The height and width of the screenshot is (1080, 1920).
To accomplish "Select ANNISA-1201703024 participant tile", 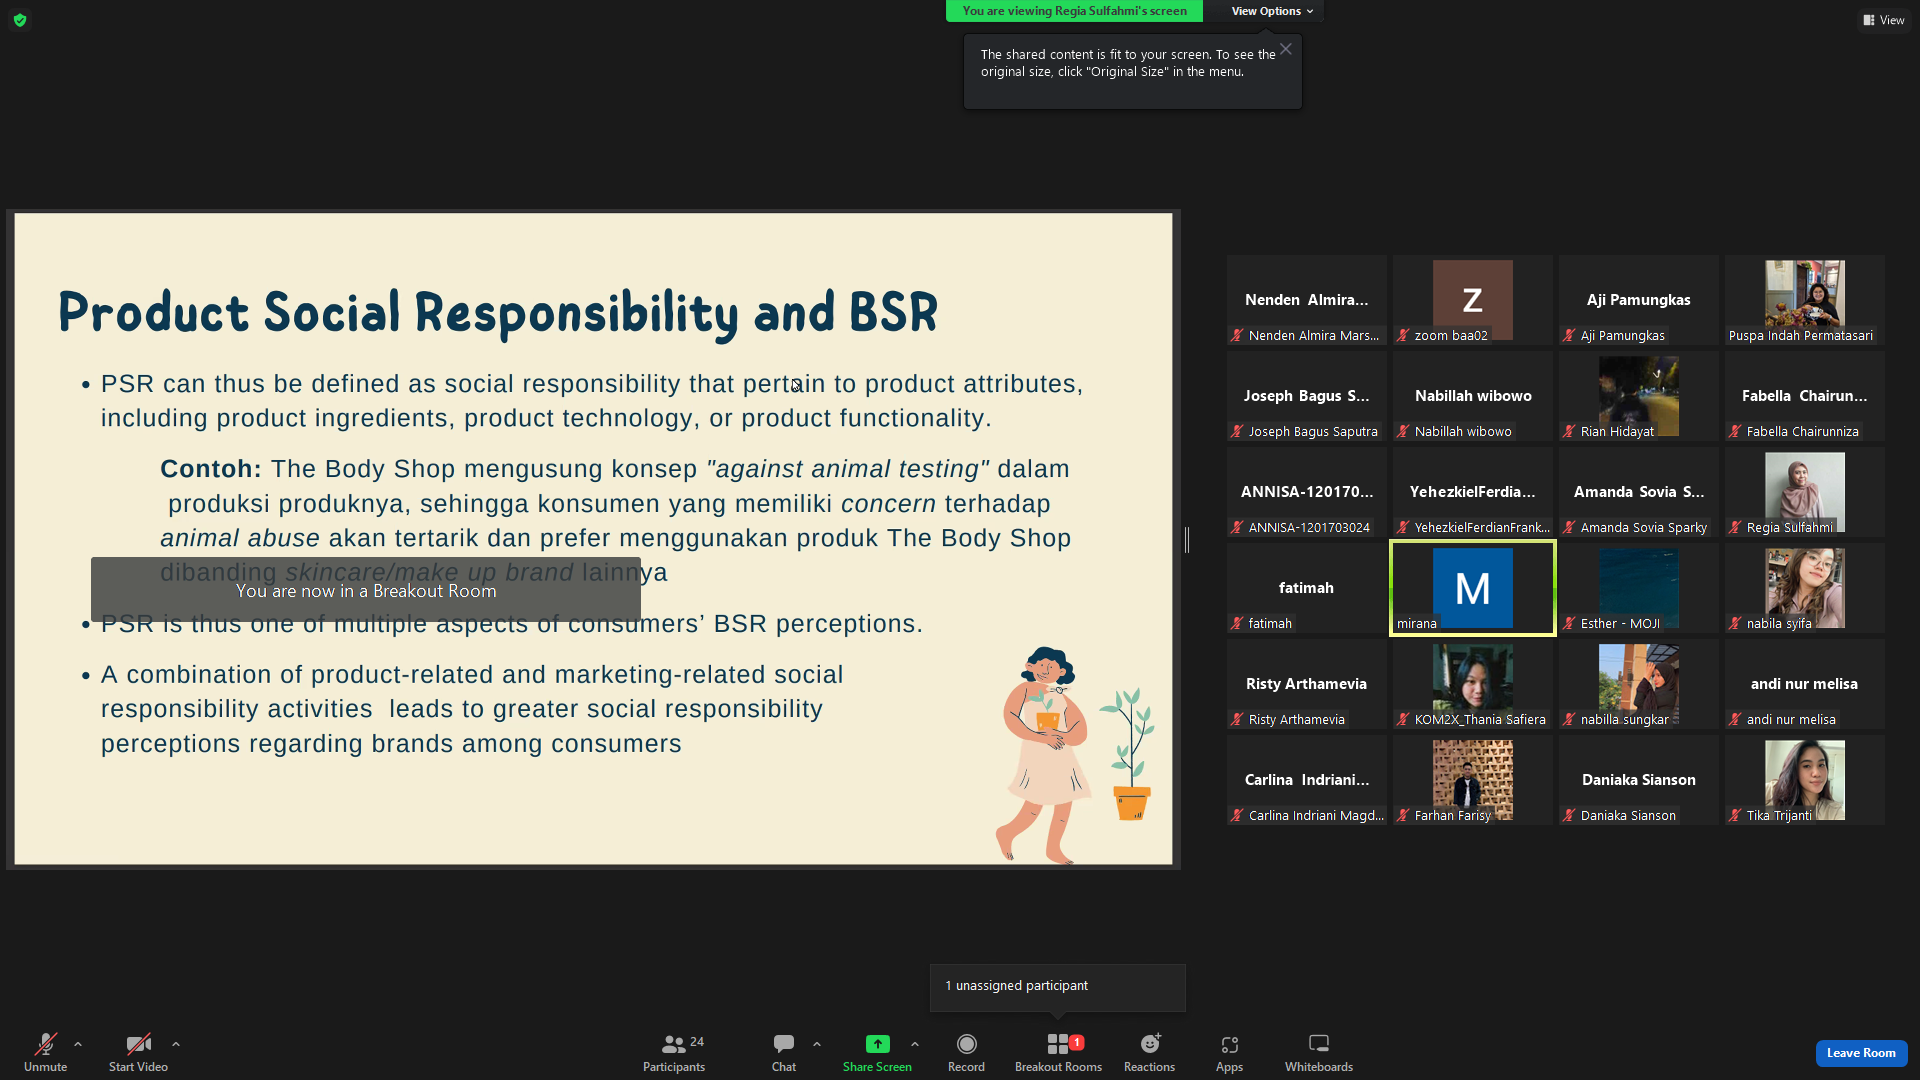I will pyautogui.click(x=1307, y=492).
